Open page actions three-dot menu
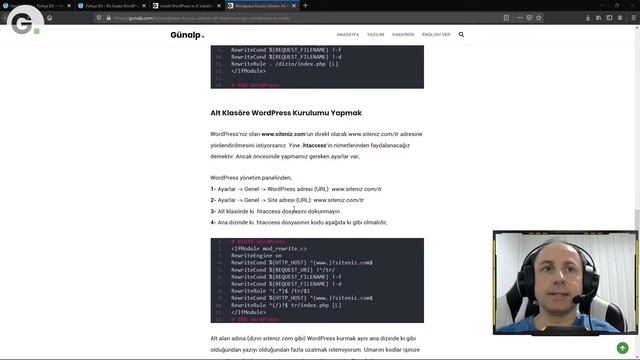 520,18
